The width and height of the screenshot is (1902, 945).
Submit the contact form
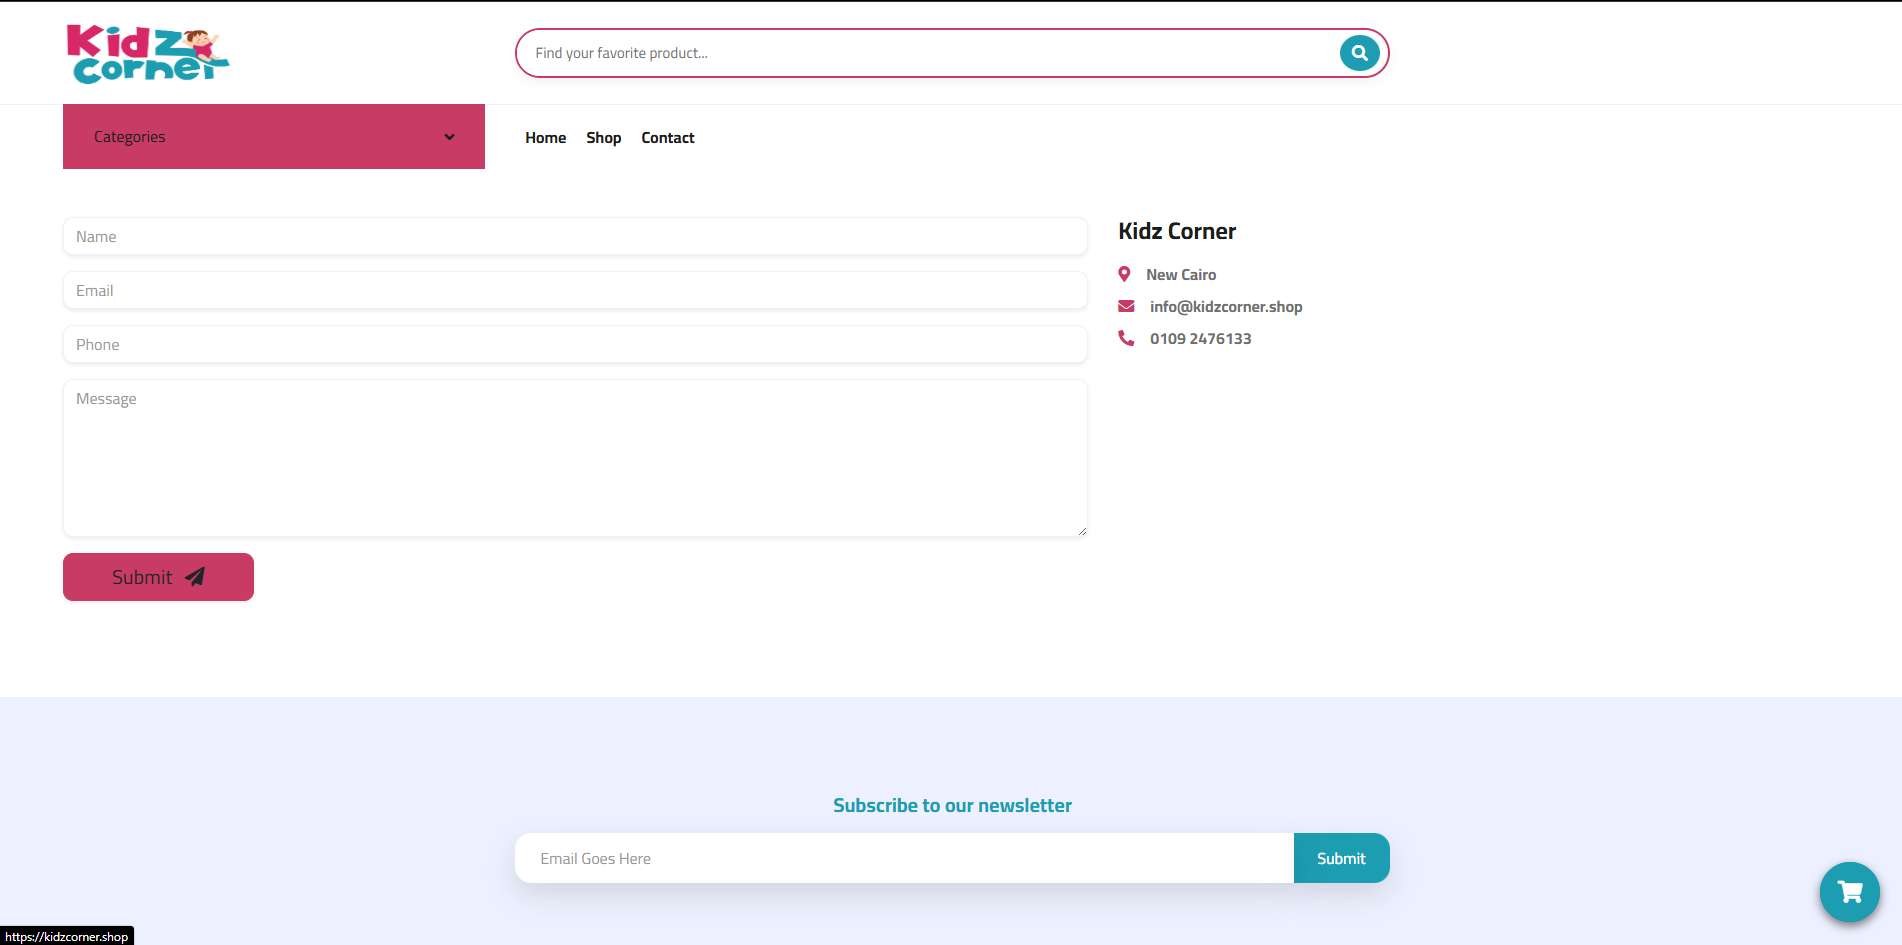(x=157, y=577)
